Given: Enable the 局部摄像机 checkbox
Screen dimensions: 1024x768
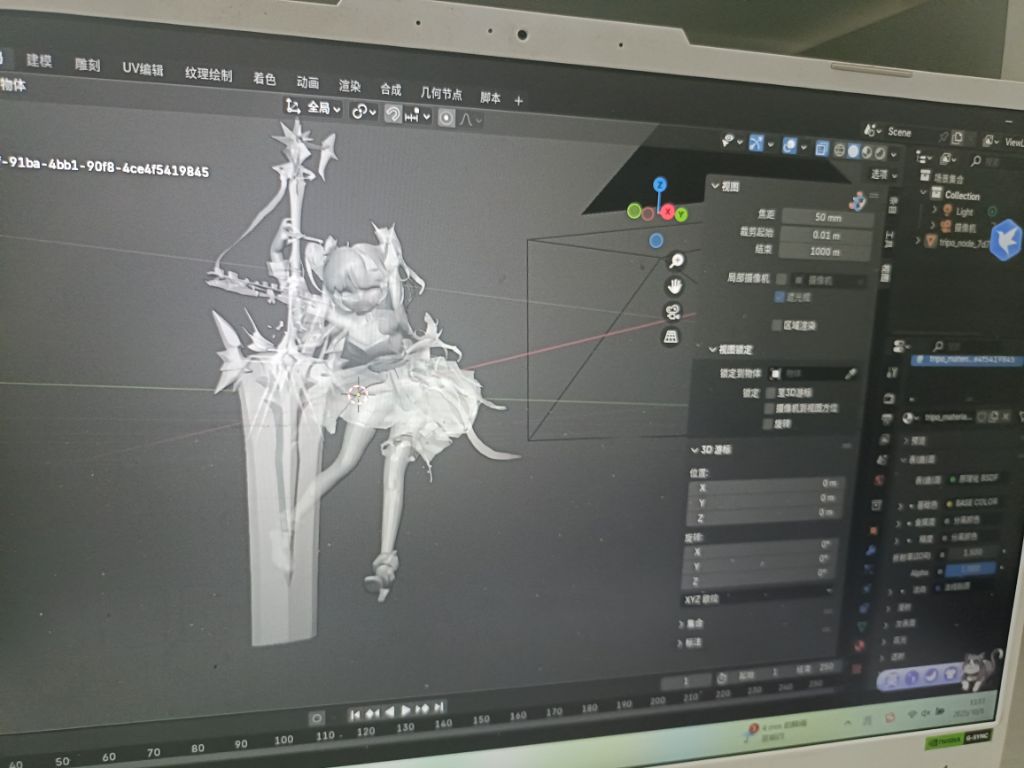Looking at the screenshot, I should pyautogui.click(x=781, y=279).
